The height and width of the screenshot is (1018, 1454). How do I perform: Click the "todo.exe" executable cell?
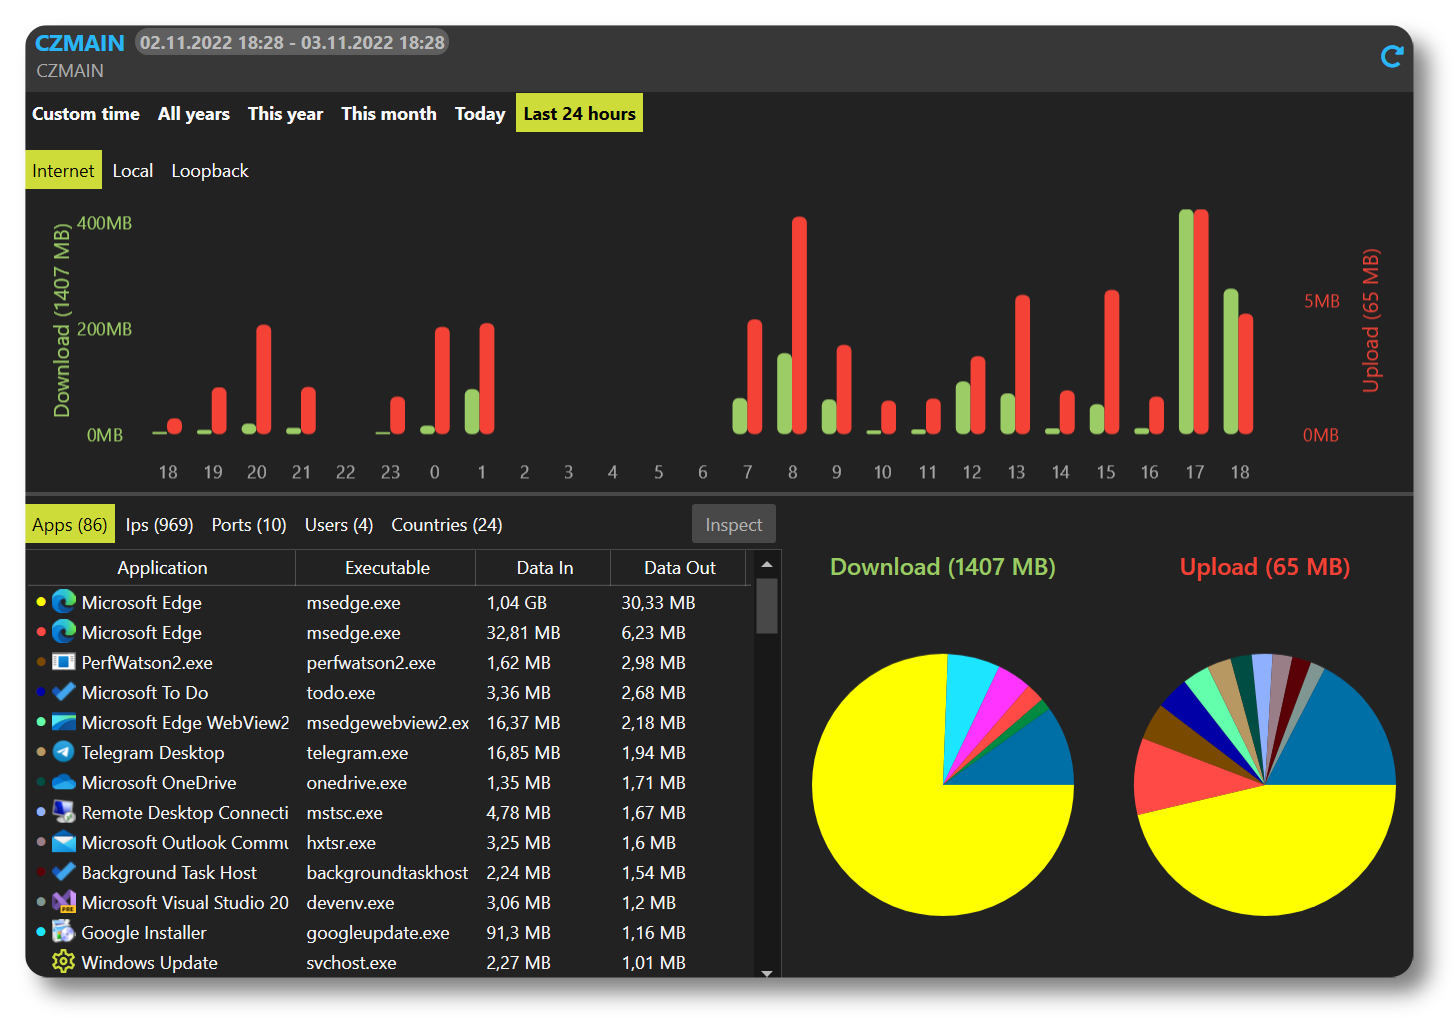click(x=341, y=693)
